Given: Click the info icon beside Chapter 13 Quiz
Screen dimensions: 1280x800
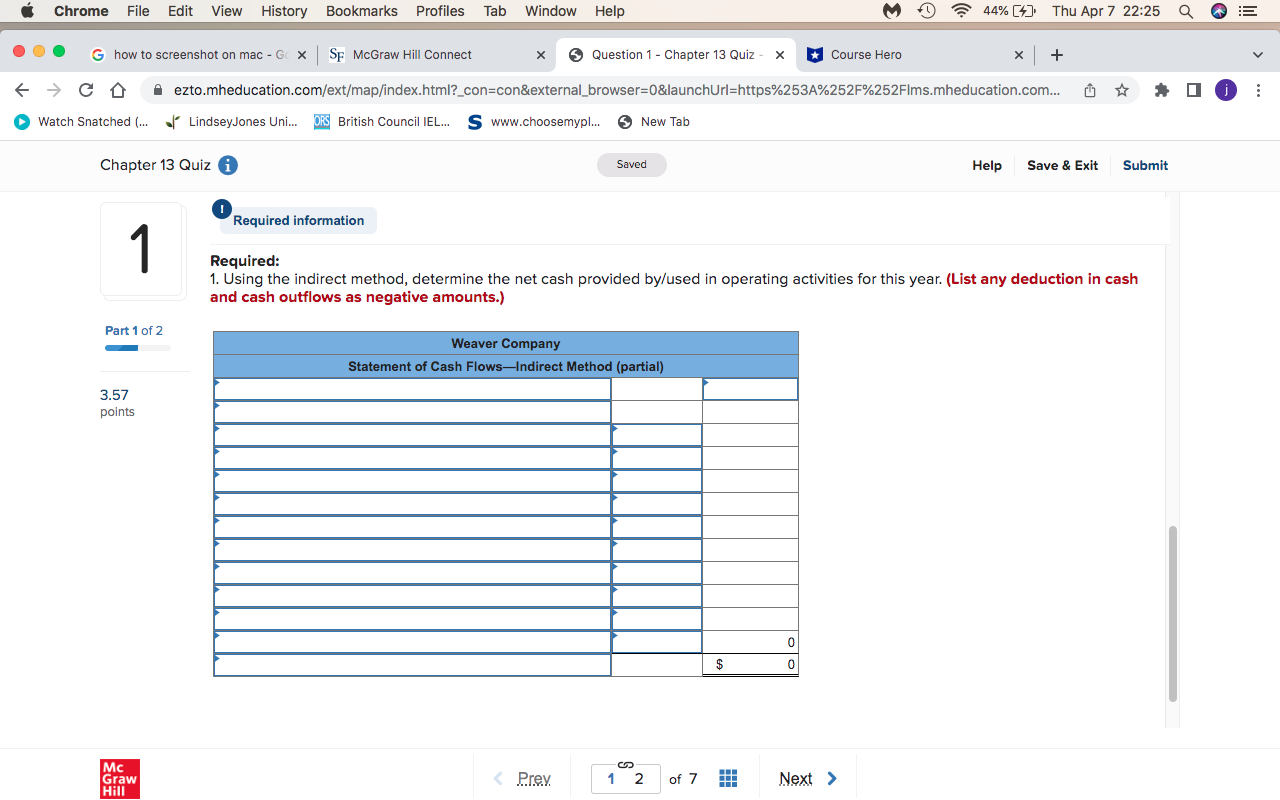Looking at the screenshot, I should click(x=227, y=165).
